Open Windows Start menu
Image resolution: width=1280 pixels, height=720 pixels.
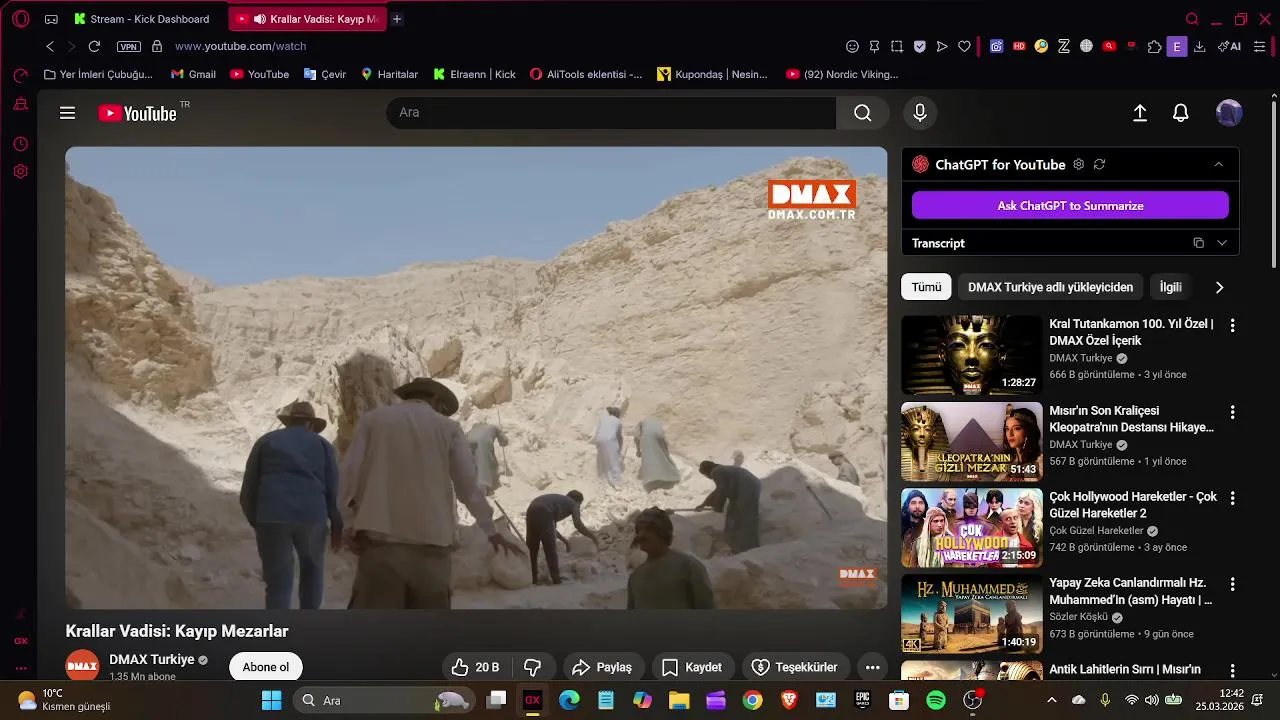pos(271,700)
